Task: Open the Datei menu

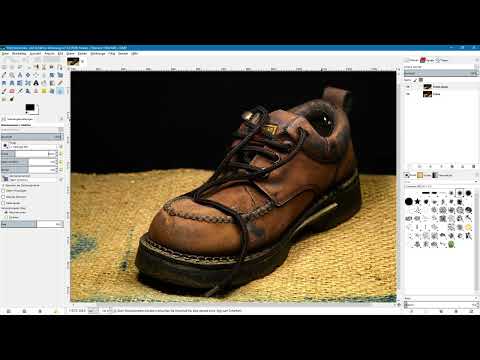Action: coord(5,53)
